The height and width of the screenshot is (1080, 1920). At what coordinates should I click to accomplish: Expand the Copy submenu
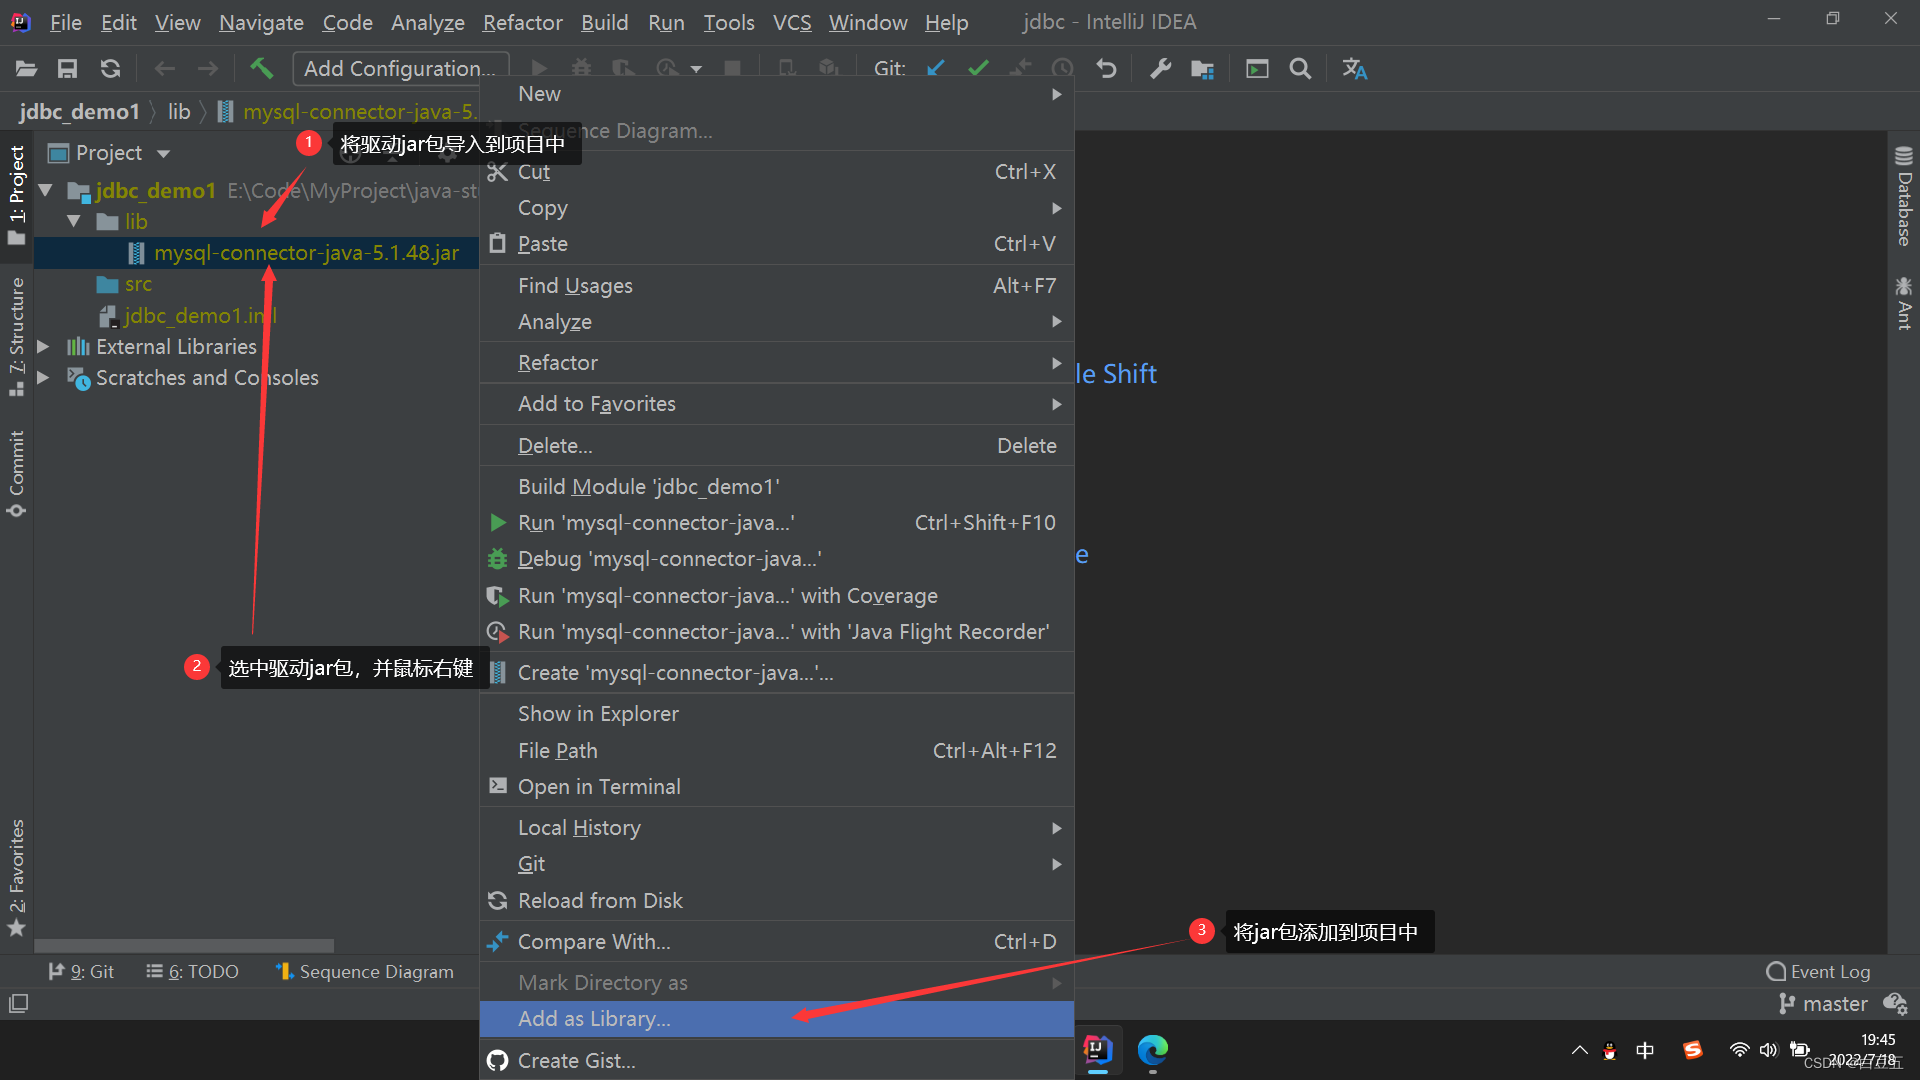[776, 208]
